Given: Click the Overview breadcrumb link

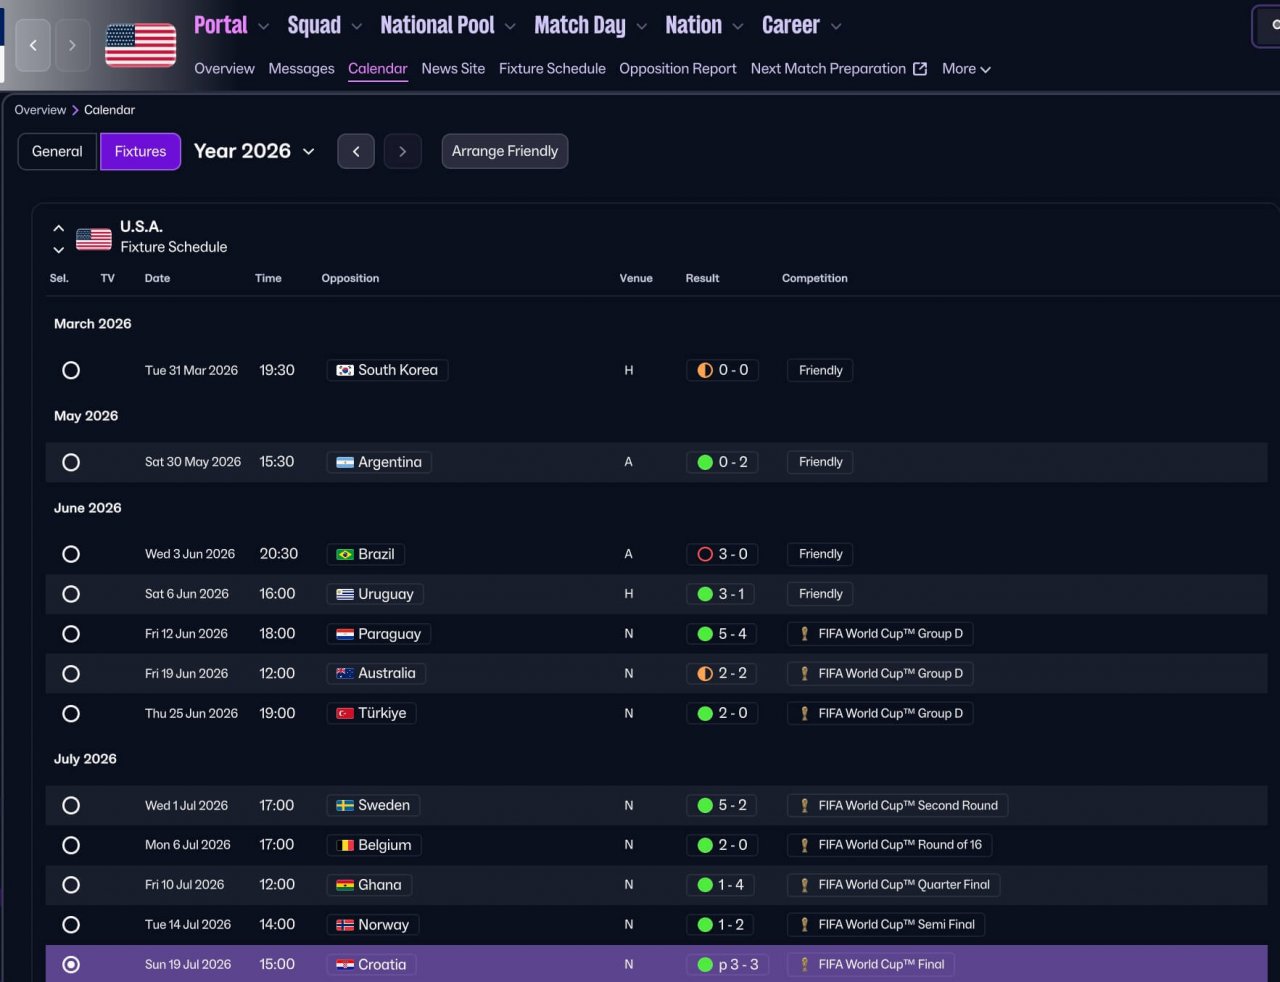Looking at the screenshot, I should 40,110.
